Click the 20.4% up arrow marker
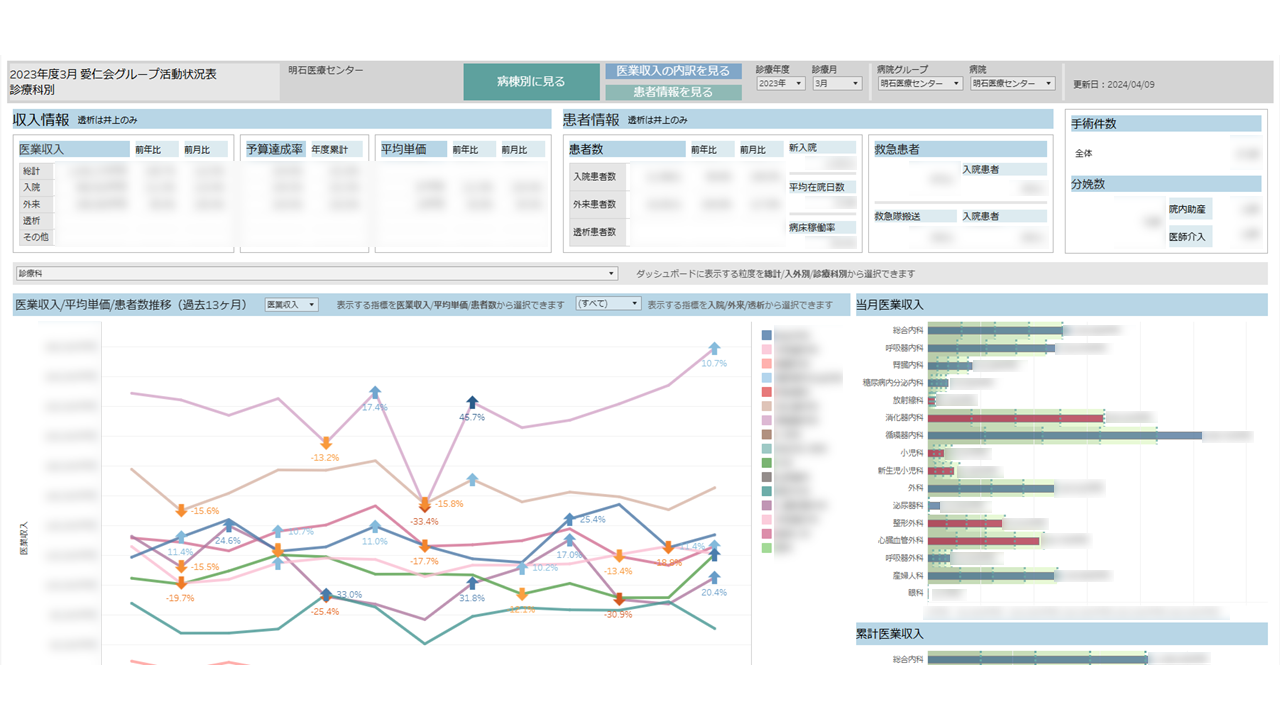This screenshot has height=720, width=1280. pyautogui.click(x=714, y=578)
